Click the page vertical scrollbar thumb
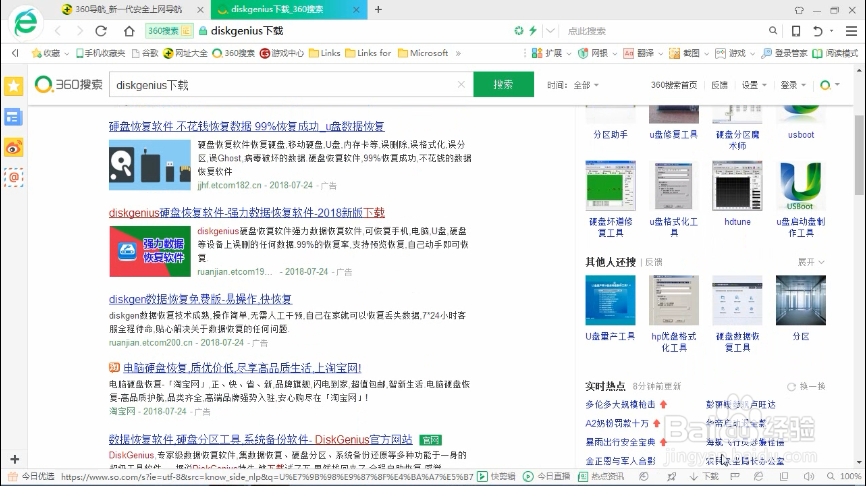This screenshot has height=486, width=866. tap(859, 155)
